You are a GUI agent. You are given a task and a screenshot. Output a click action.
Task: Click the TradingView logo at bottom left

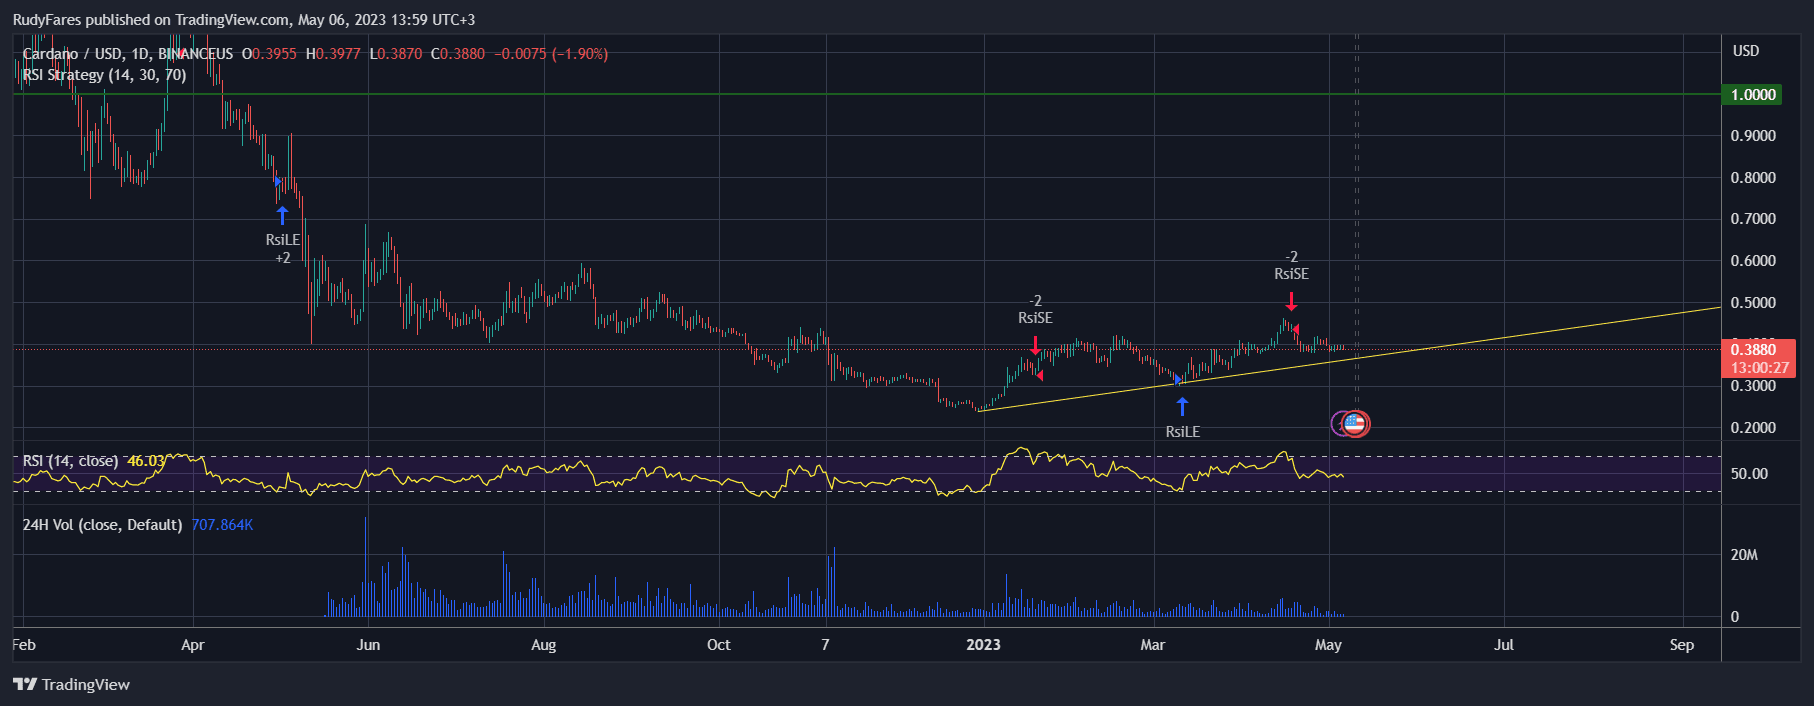[x=72, y=685]
